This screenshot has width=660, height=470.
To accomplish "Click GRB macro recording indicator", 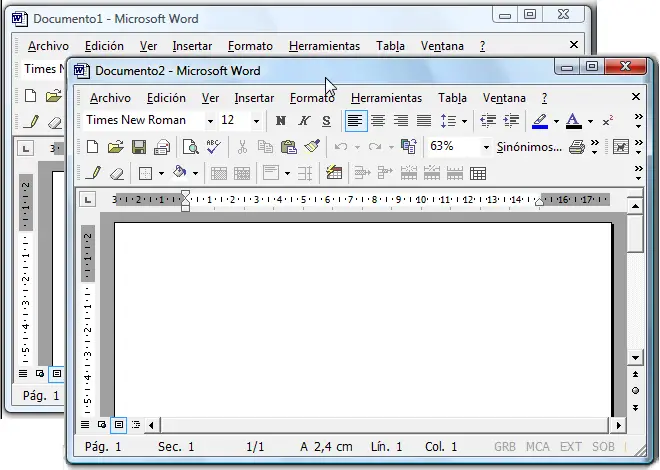I will tap(505, 447).
